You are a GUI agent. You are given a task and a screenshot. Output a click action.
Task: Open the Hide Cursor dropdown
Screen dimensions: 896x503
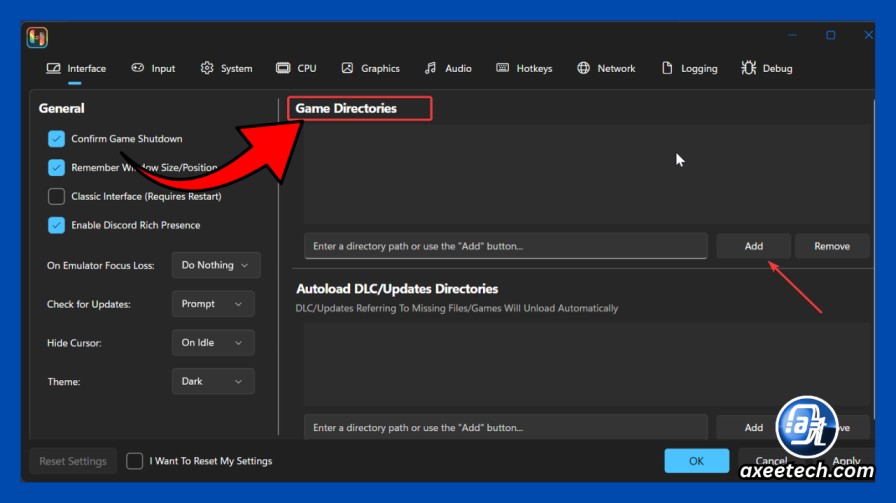coord(213,343)
